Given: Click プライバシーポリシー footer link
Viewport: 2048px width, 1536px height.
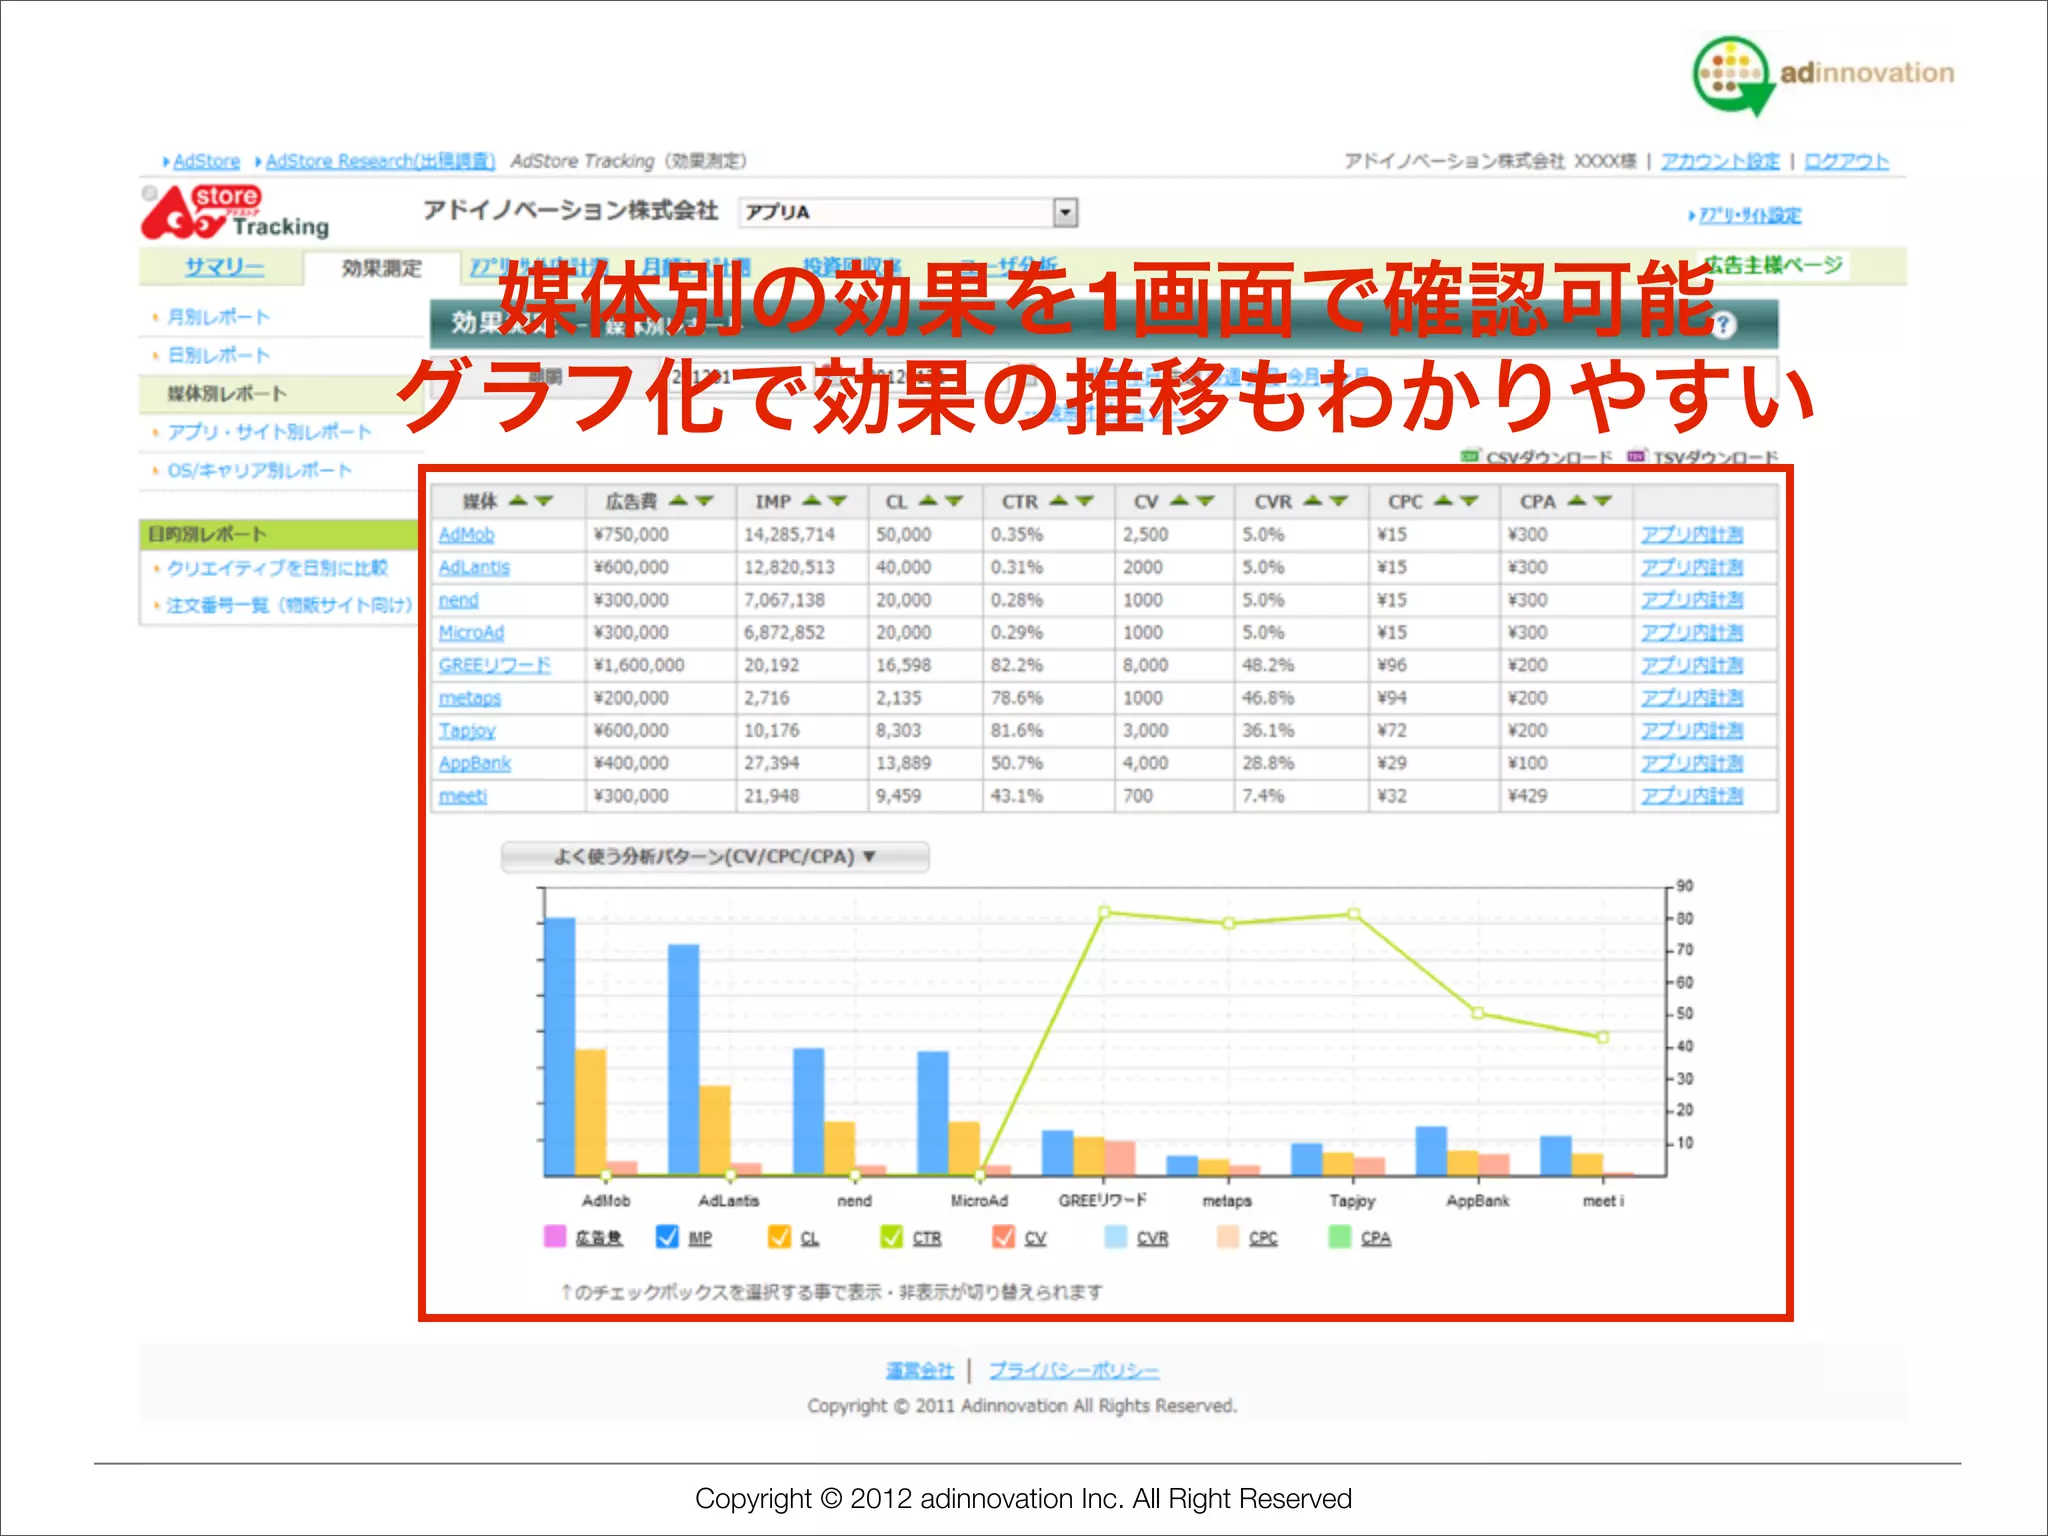Looking at the screenshot, I should coord(1074,1370).
